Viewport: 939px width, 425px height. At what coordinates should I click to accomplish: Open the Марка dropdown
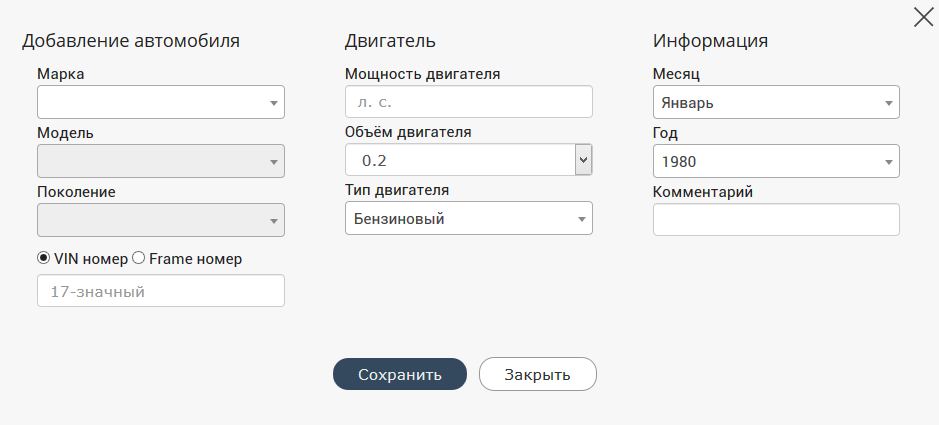point(160,102)
